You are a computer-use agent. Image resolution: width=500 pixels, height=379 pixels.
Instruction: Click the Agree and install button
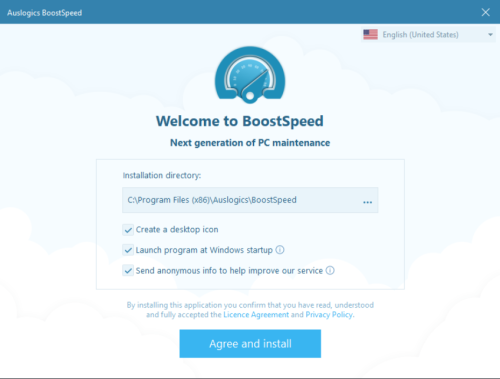click(250, 344)
